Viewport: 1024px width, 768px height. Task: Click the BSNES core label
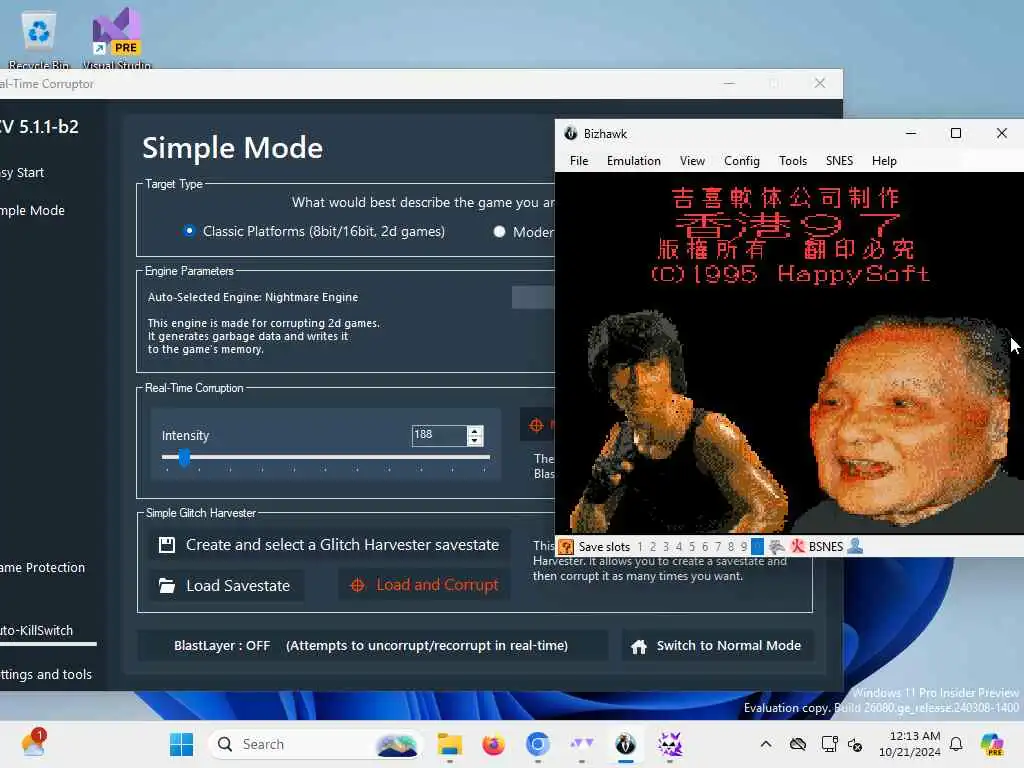point(825,547)
